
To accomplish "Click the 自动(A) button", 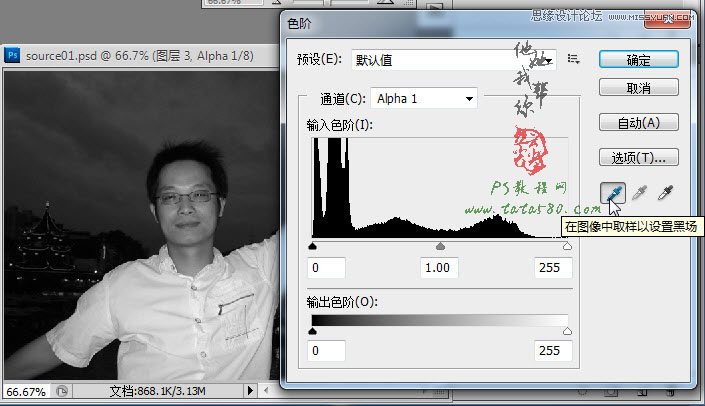I will [x=638, y=122].
